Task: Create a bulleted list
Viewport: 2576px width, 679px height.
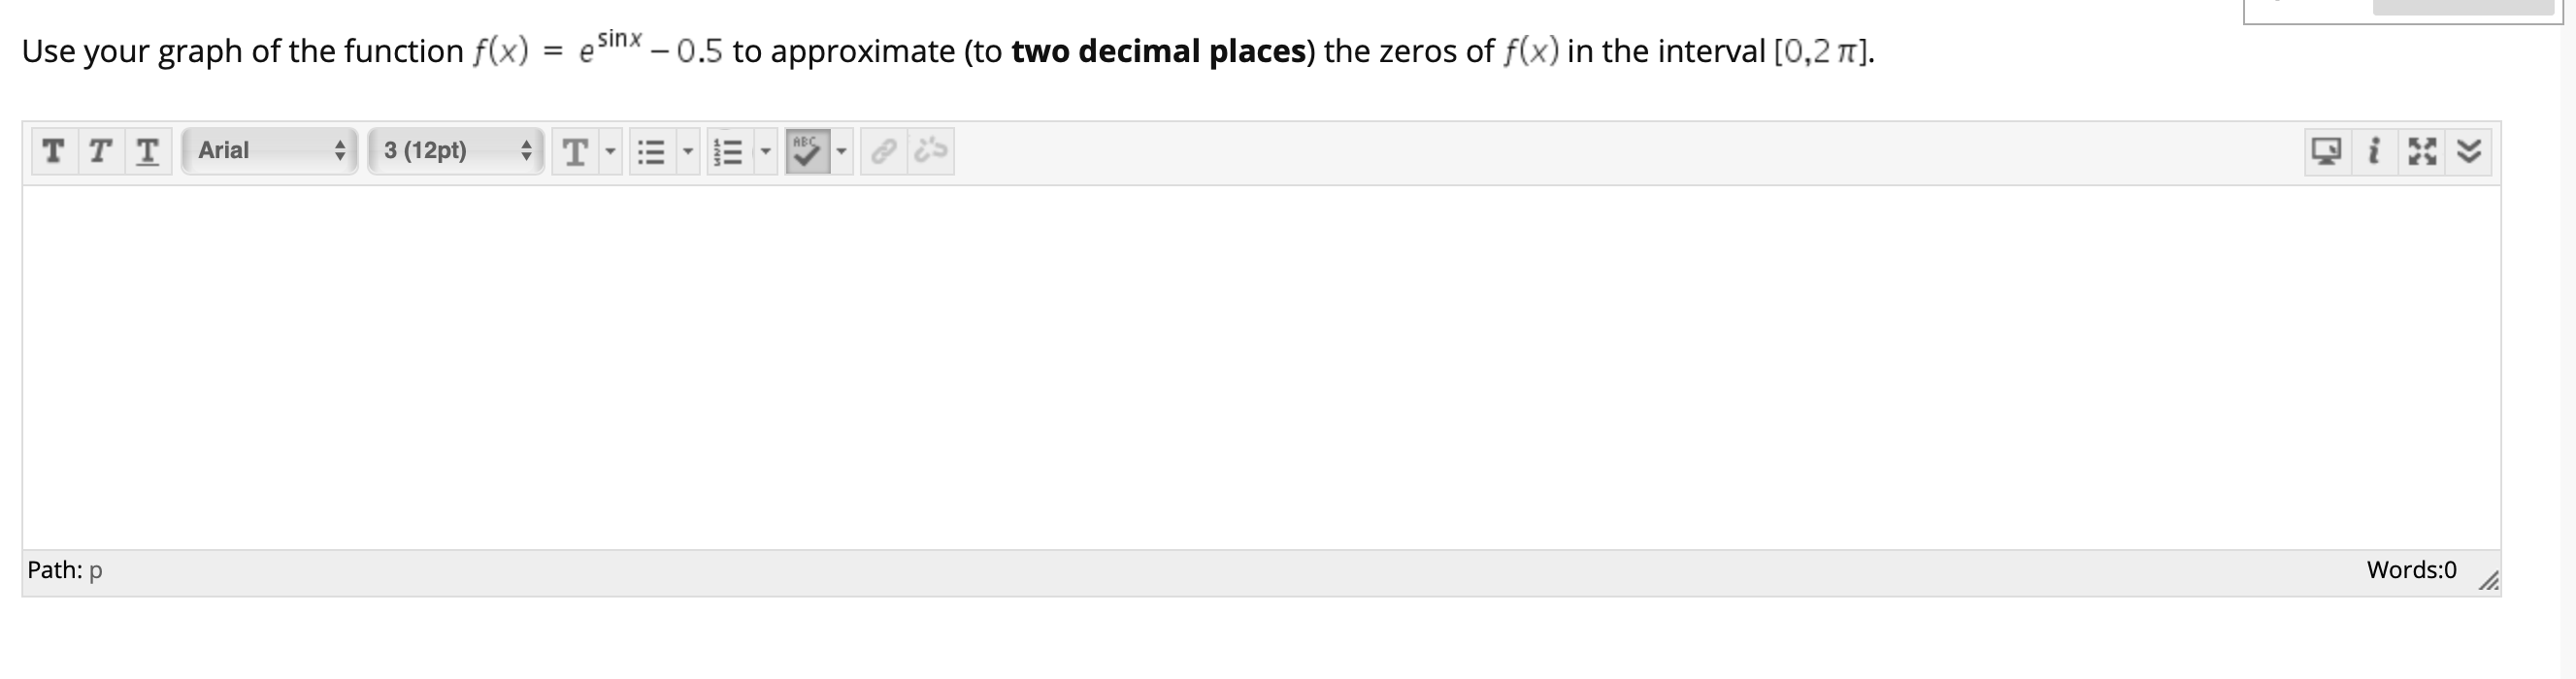Action: (x=653, y=152)
